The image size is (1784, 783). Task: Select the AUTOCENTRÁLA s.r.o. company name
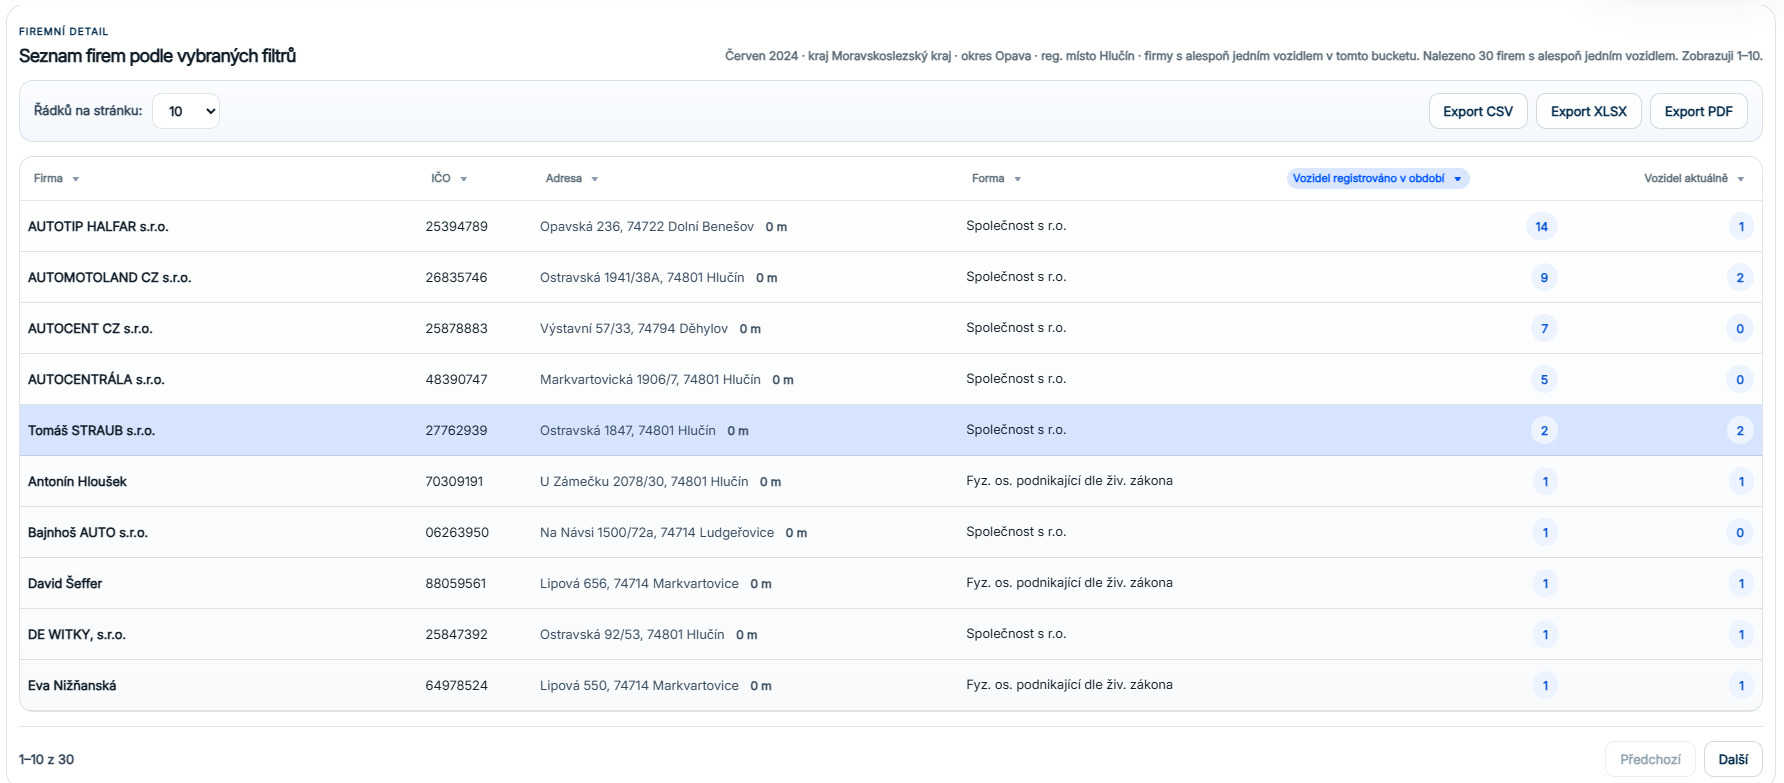(x=96, y=380)
